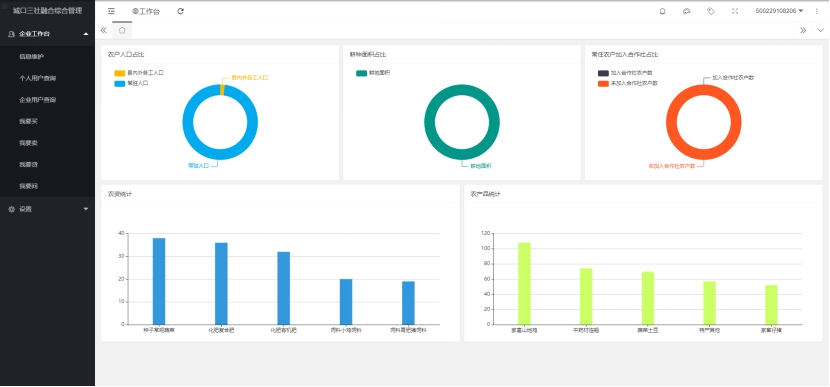Open the user account 500229108206 dropdown

779,11
